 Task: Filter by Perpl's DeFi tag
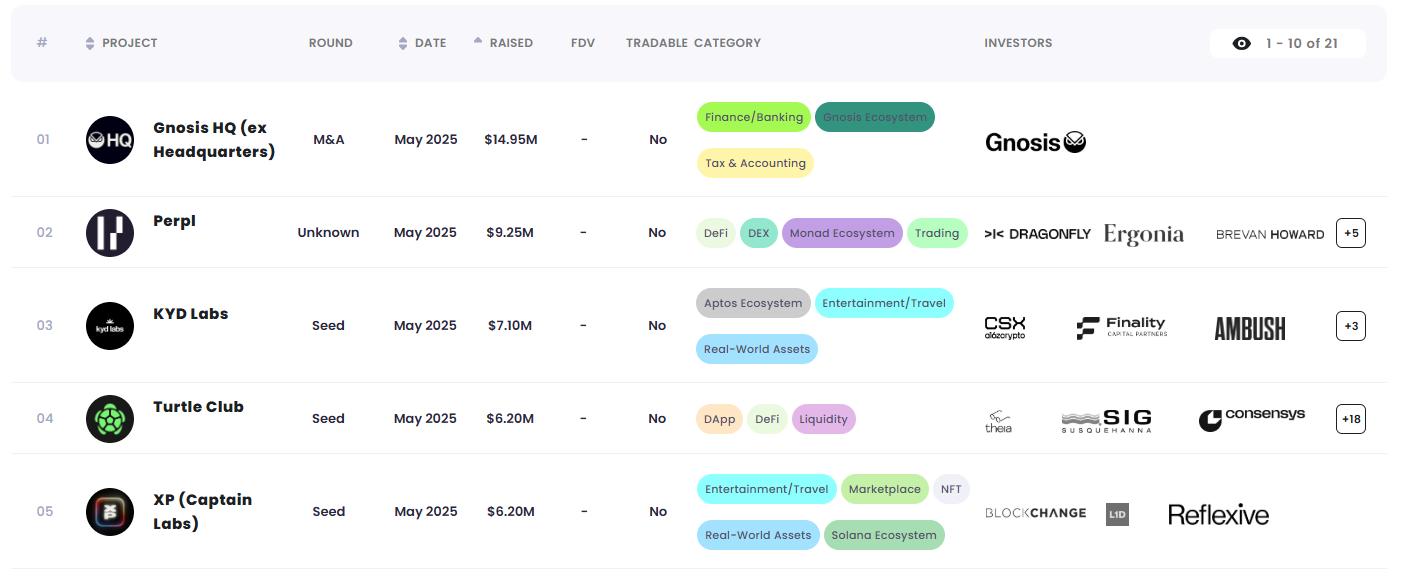(716, 233)
